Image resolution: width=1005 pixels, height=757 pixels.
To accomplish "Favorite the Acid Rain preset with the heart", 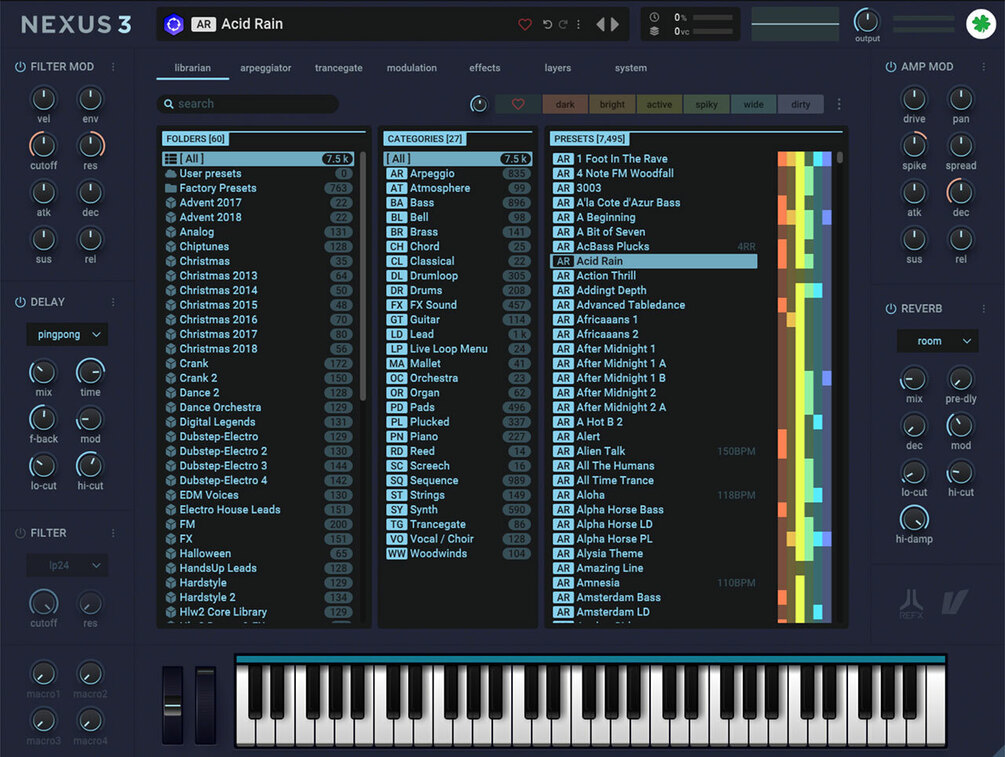I will (525, 24).
